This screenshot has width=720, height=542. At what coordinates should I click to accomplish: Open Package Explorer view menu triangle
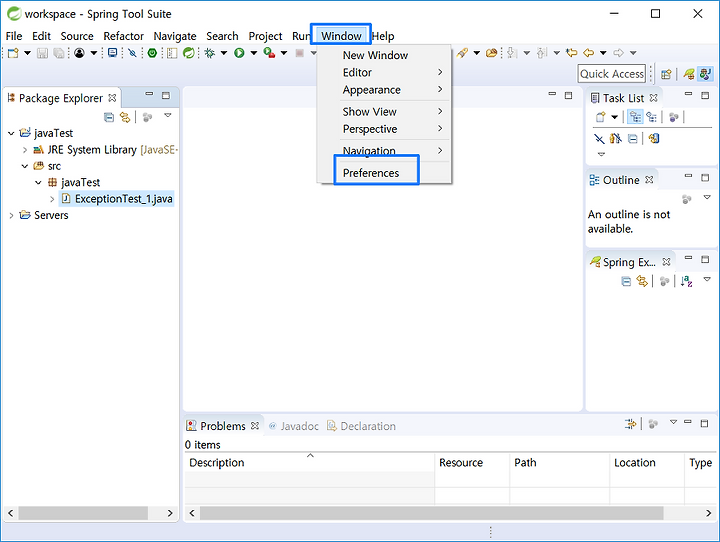(168, 115)
